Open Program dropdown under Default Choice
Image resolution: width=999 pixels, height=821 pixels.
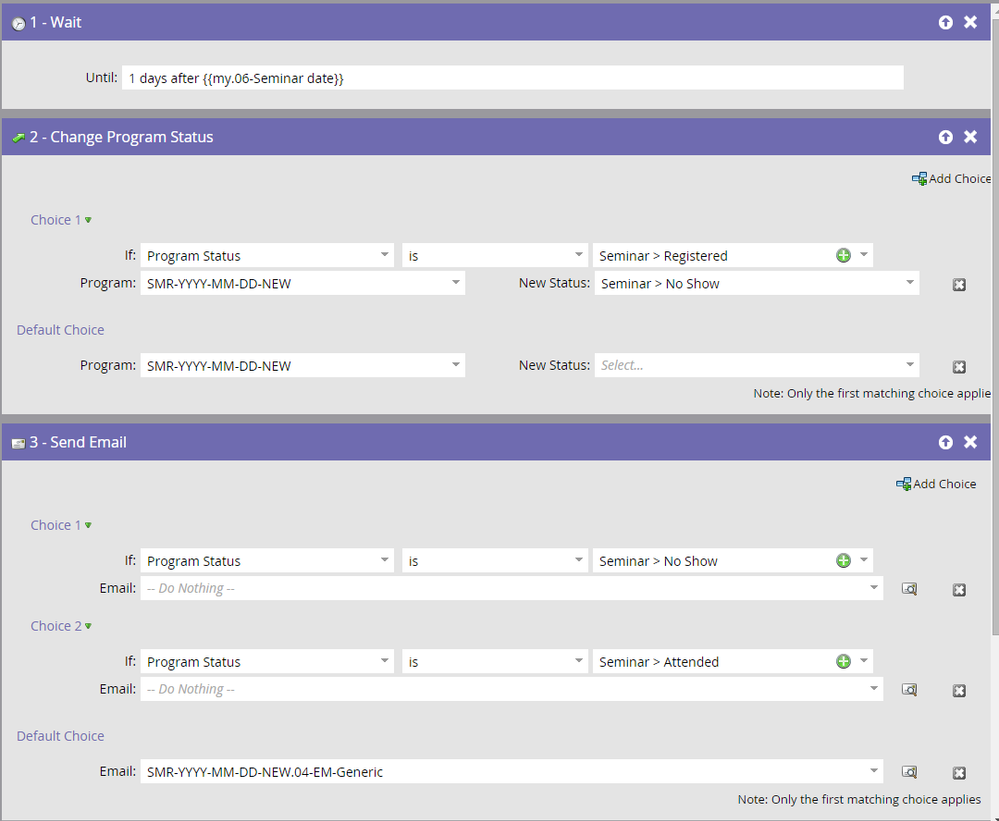(303, 366)
